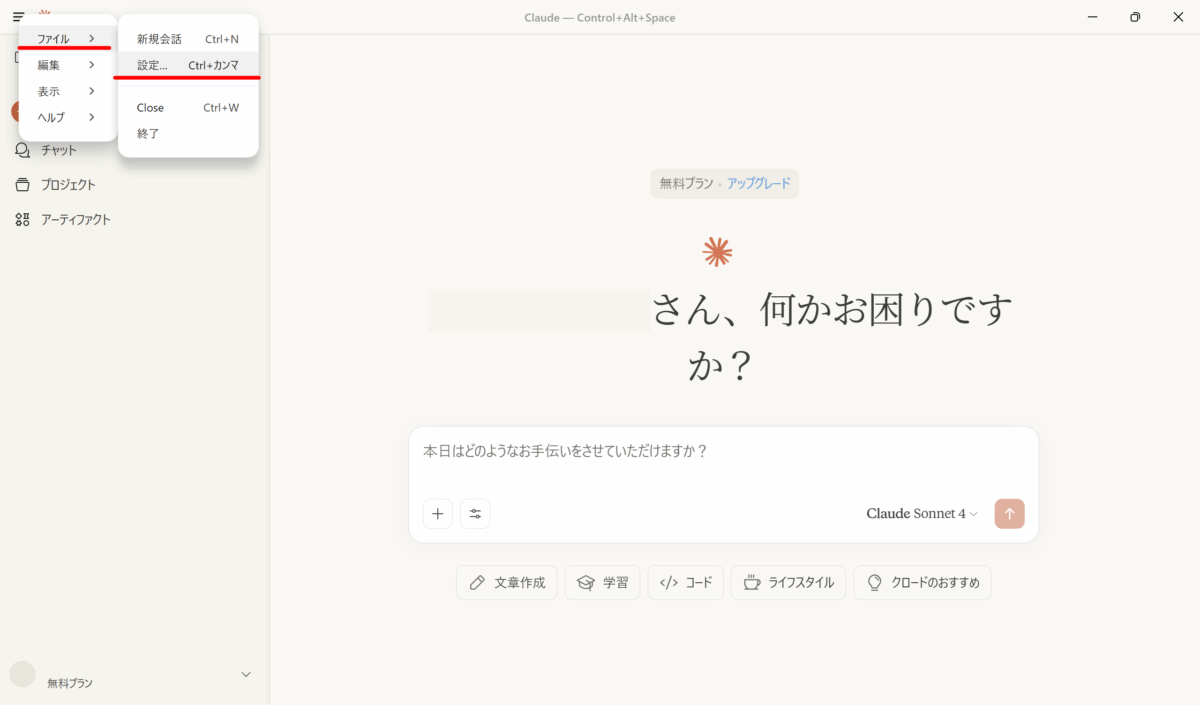Open the search and tools sliders icon
Screen dimensions: 1200x705
pos(475,514)
